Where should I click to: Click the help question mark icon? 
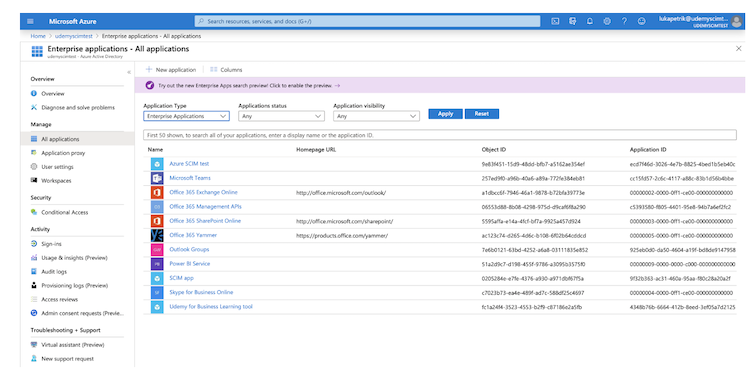tap(624, 21)
